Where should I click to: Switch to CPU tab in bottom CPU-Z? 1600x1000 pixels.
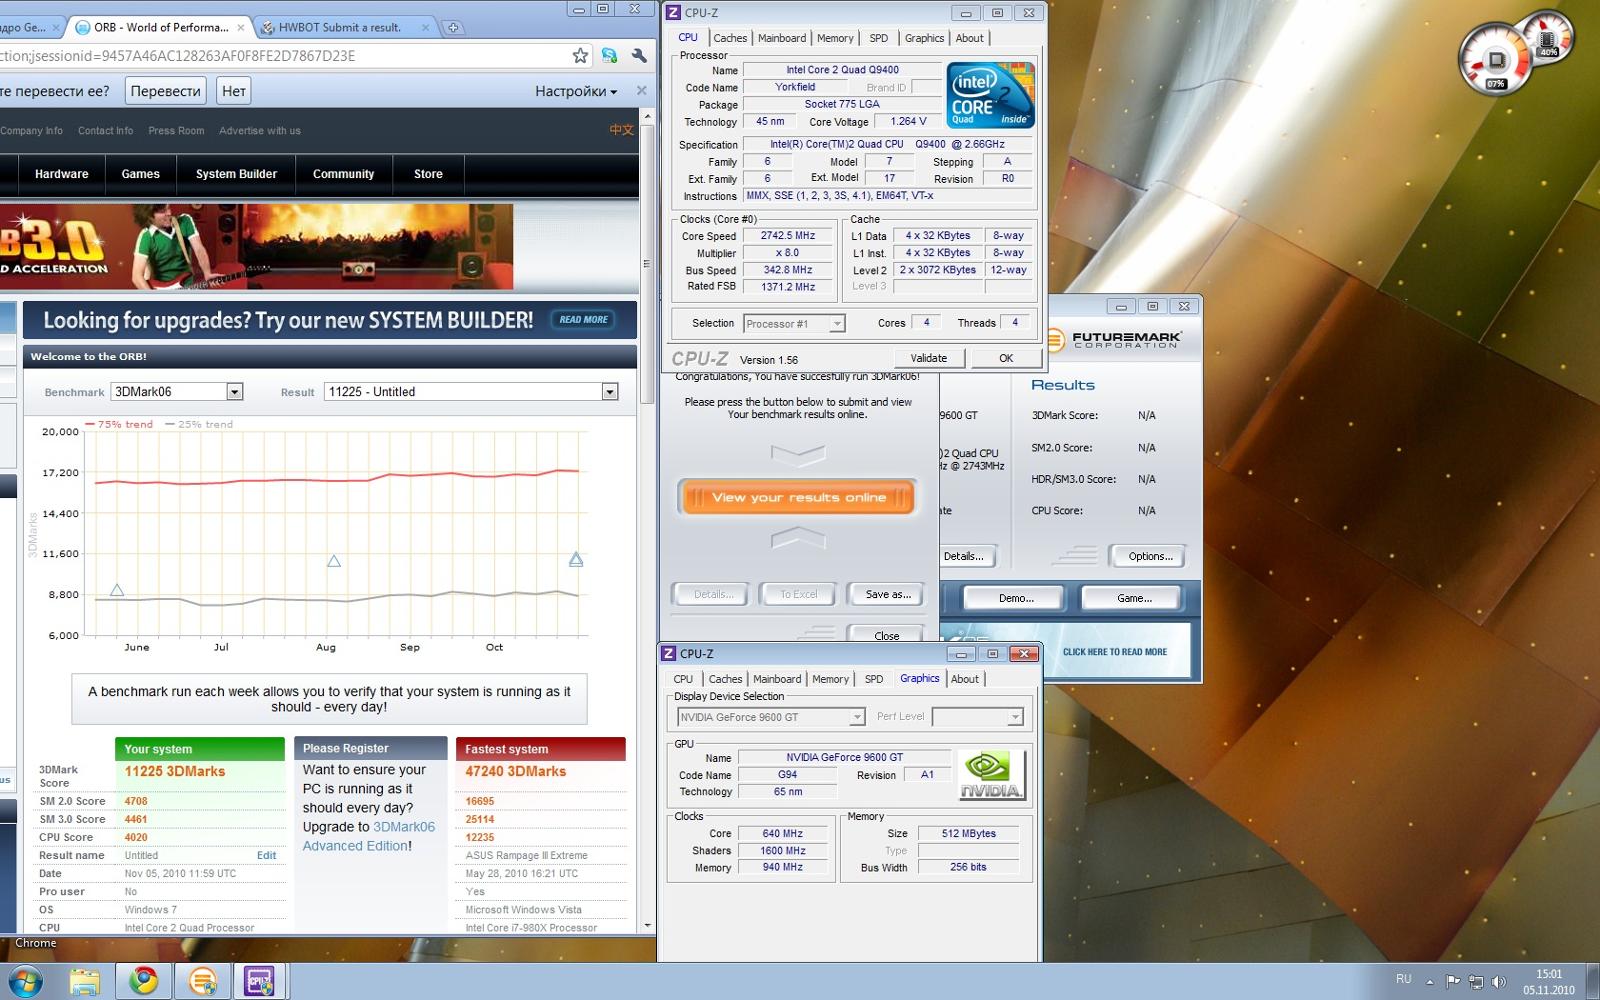(x=683, y=679)
